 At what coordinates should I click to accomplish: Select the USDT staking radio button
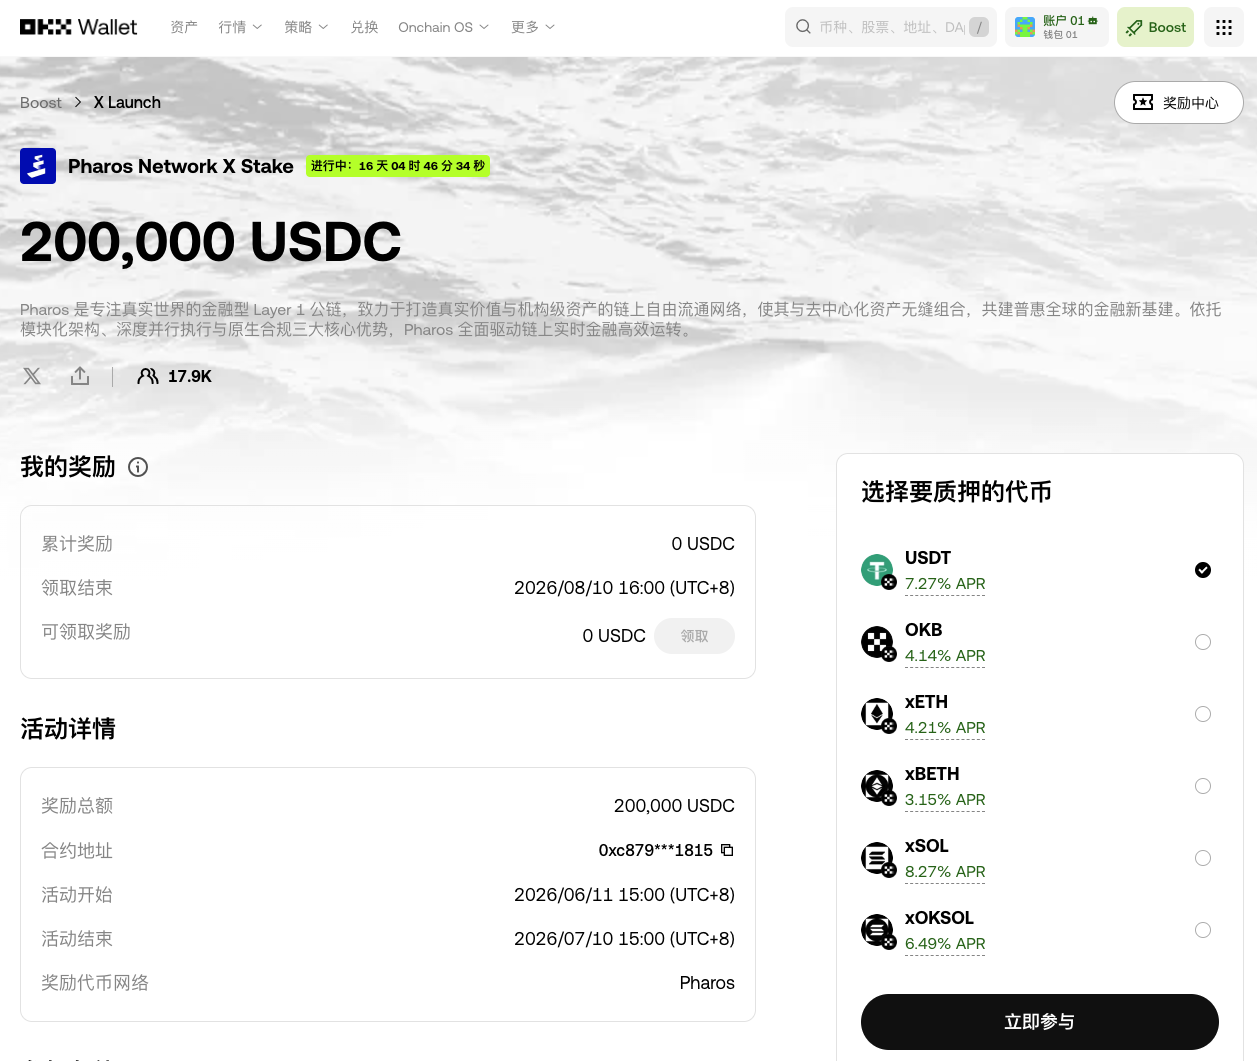coord(1203,570)
